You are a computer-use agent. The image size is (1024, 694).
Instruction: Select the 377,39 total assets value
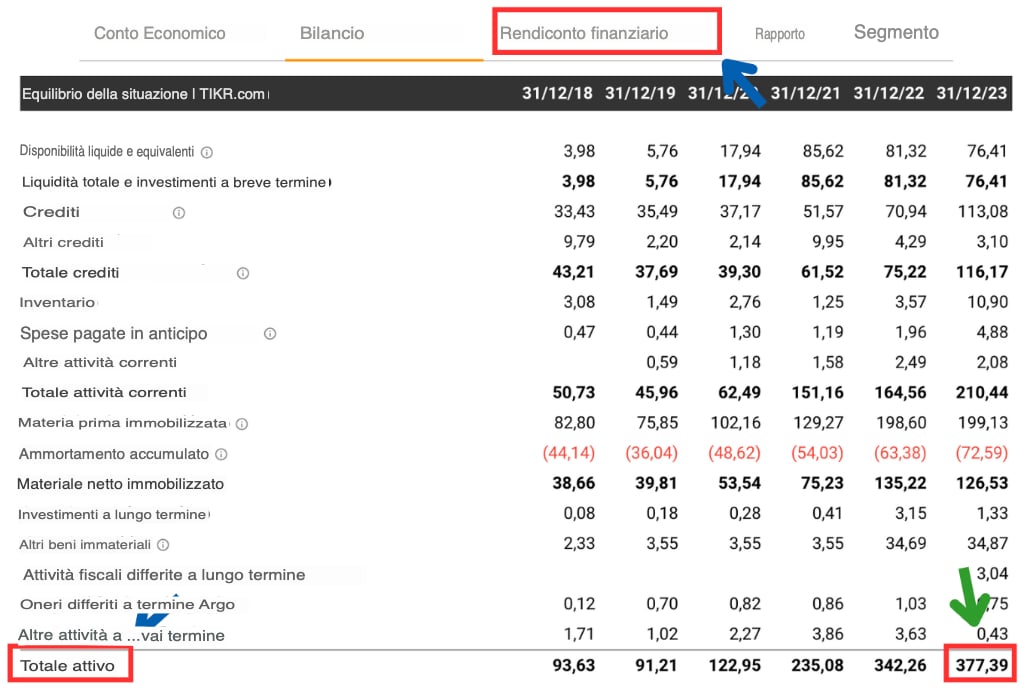pos(979,665)
